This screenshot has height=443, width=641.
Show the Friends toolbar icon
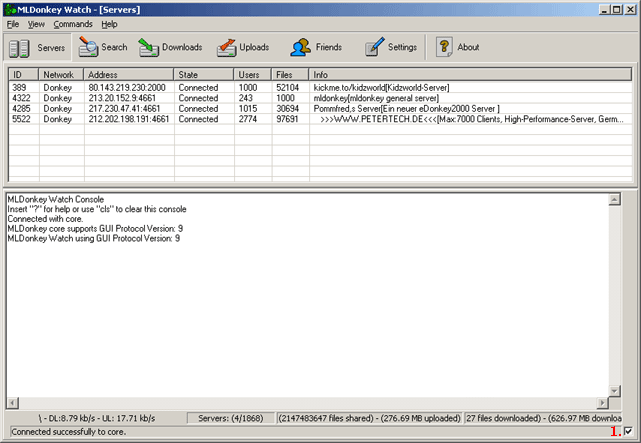pos(300,47)
